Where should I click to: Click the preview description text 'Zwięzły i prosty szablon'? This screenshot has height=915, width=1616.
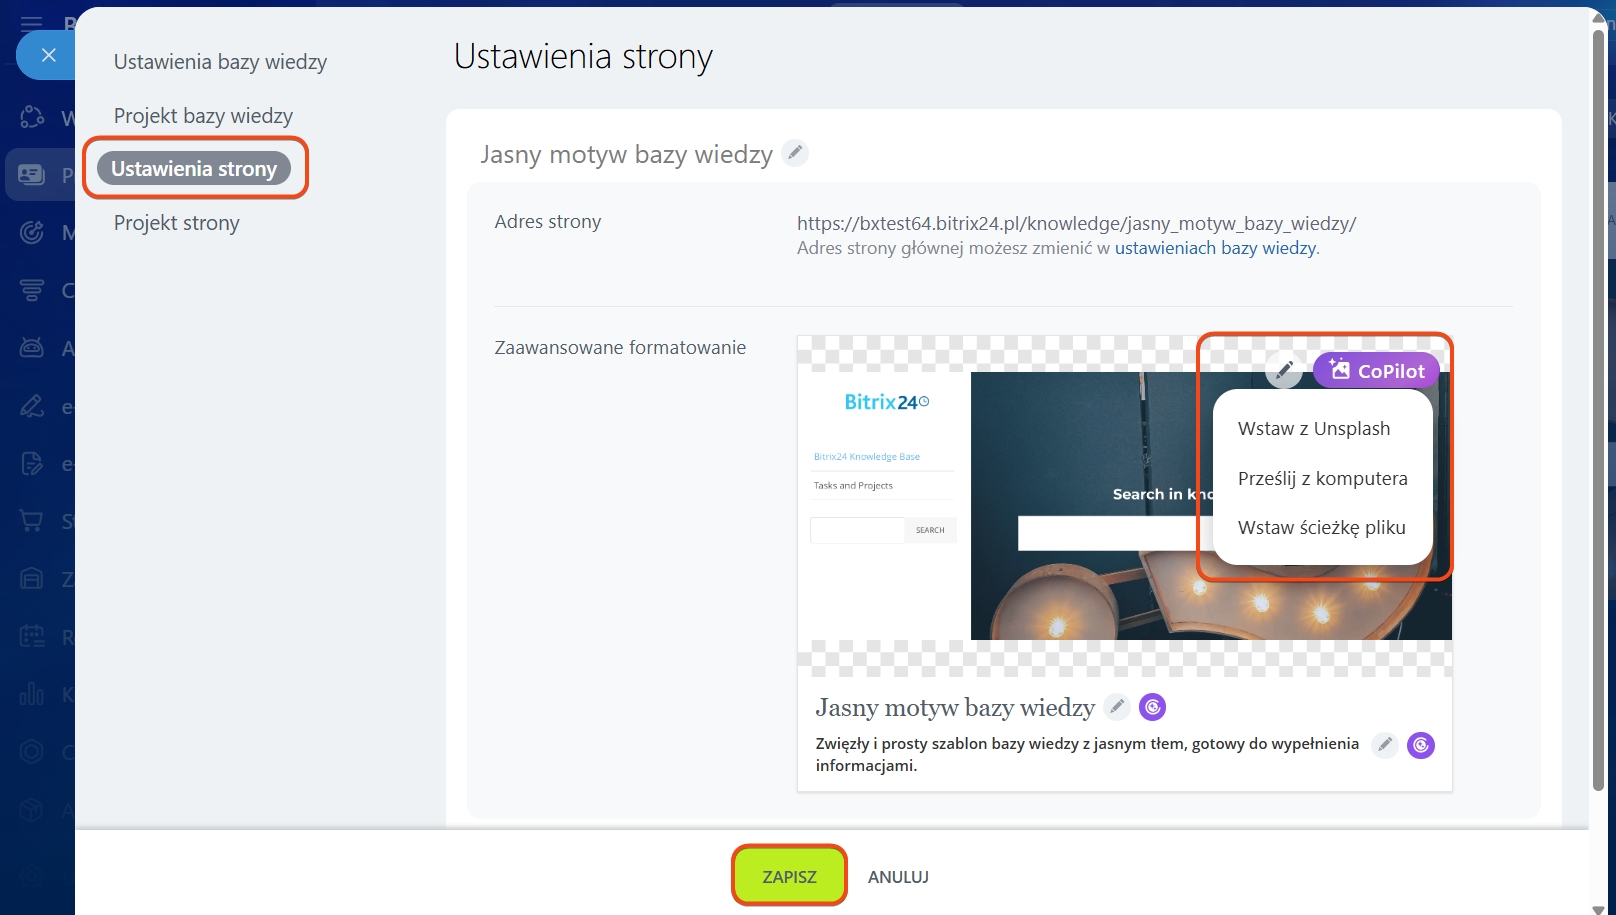point(1087,755)
